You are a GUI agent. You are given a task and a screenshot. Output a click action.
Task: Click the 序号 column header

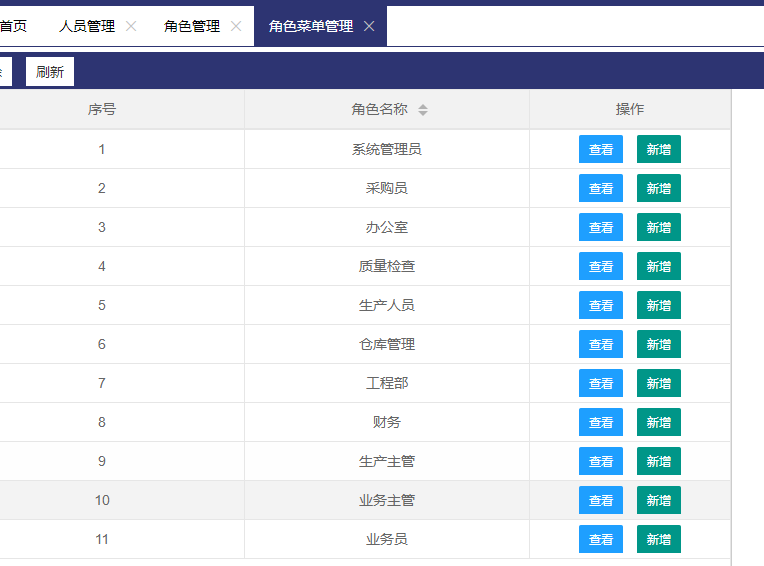tap(102, 109)
